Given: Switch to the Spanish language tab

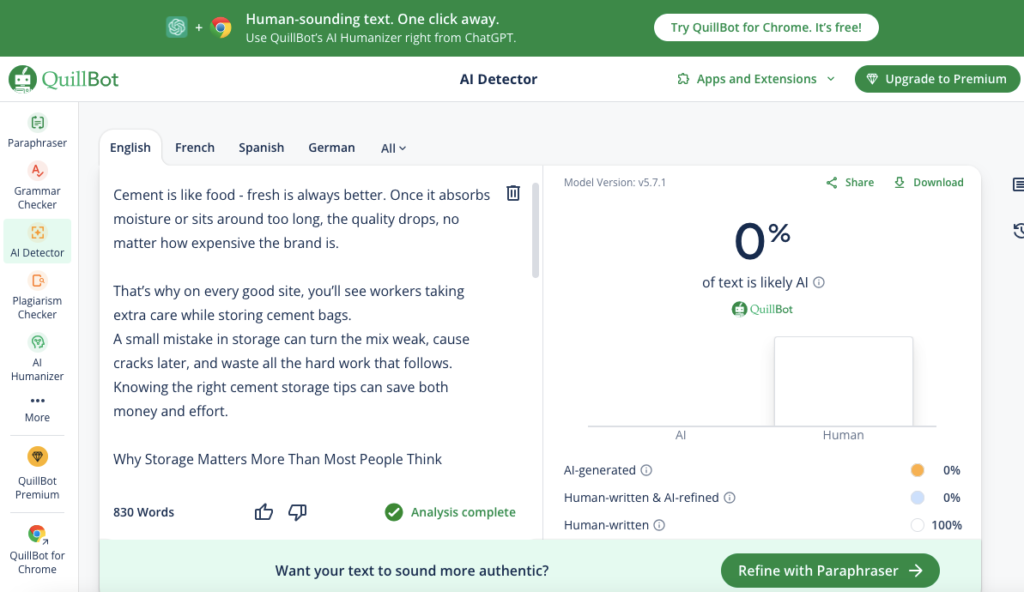Looking at the screenshot, I should point(261,148).
